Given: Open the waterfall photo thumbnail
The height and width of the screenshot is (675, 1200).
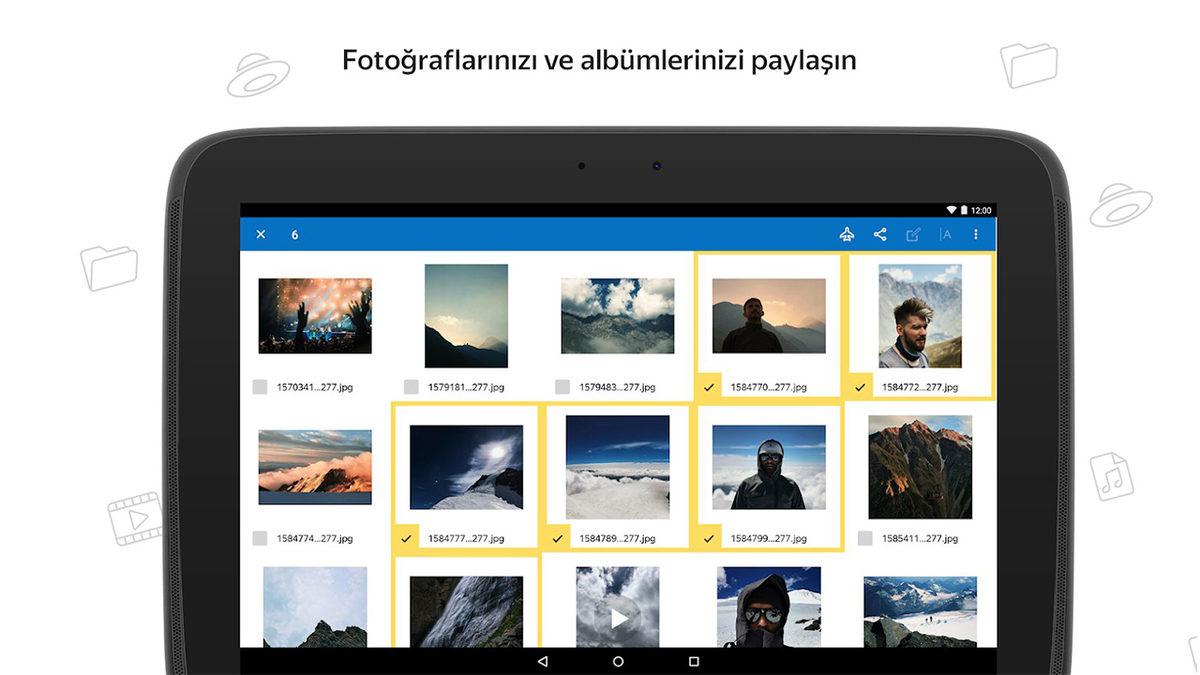Looking at the screenshot, I should (x=466, y=615).
